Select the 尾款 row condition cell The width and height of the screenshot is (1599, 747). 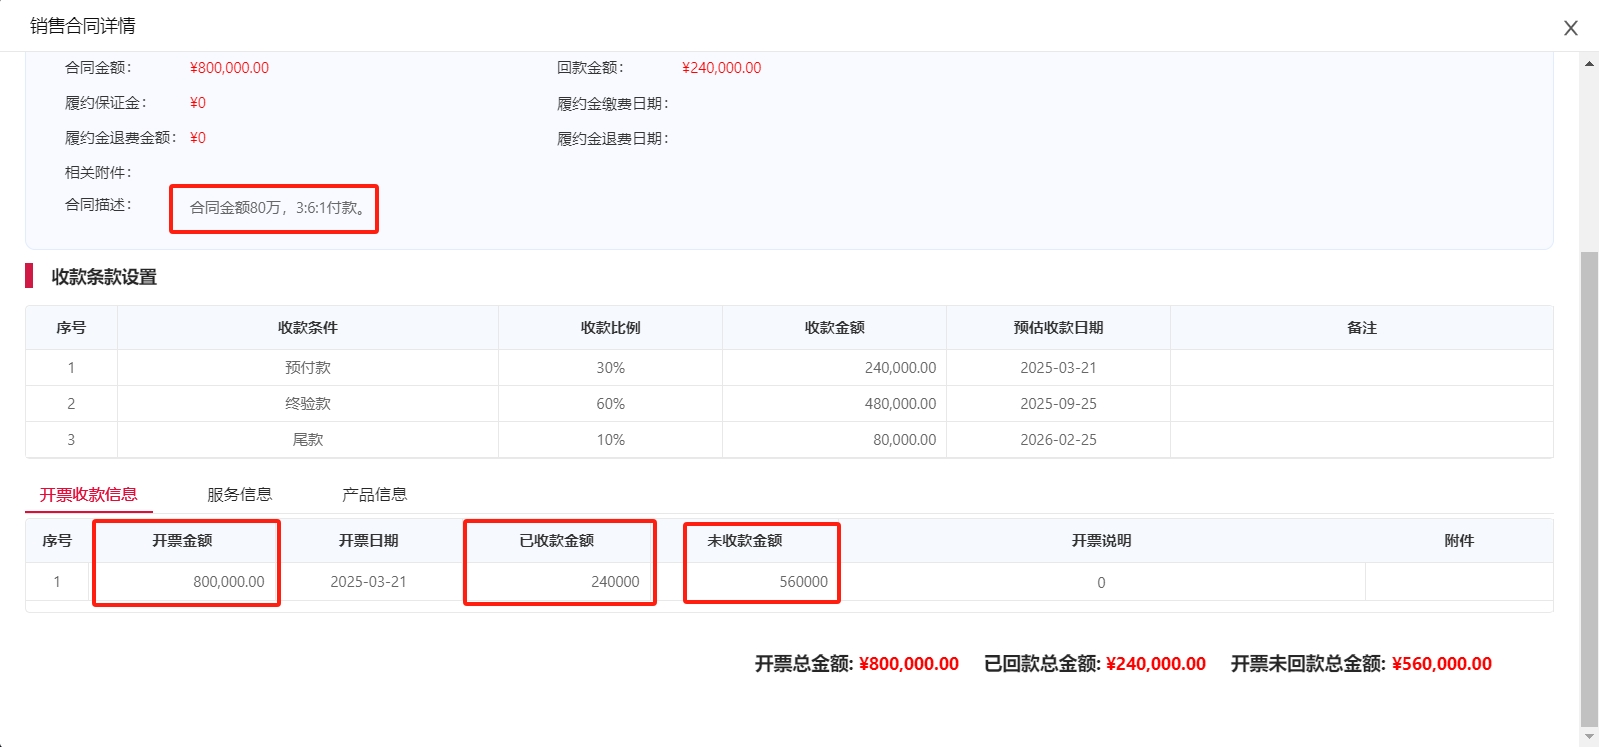(308, 440)
